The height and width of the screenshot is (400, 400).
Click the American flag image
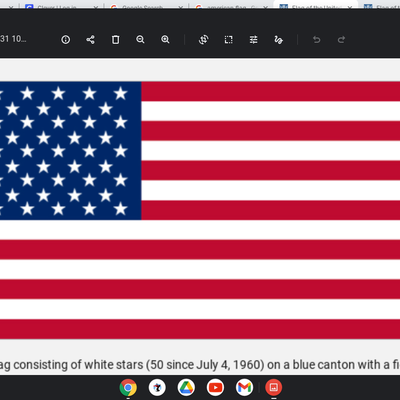pyautogui.click(x=200, y=210)
